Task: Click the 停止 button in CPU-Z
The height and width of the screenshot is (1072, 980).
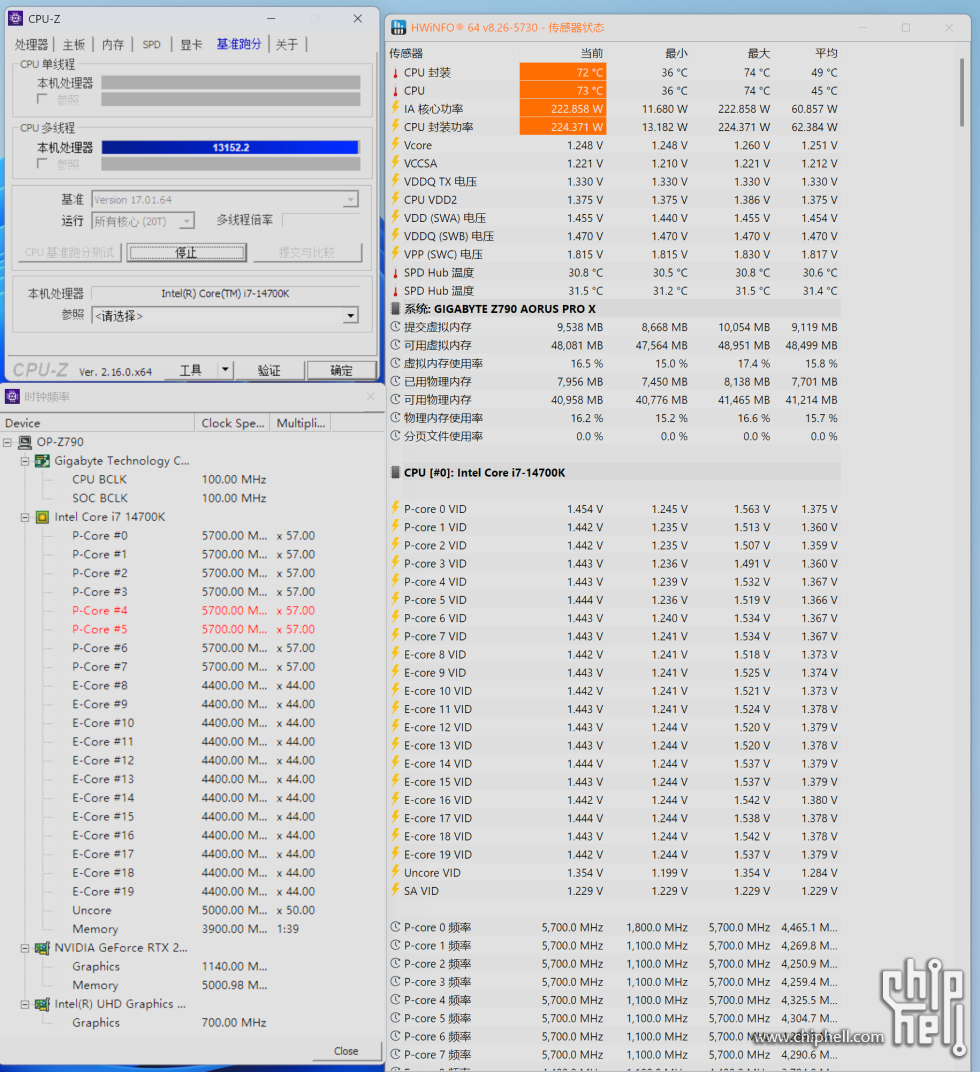Action: pyautogui.click(x=186, y=253)
